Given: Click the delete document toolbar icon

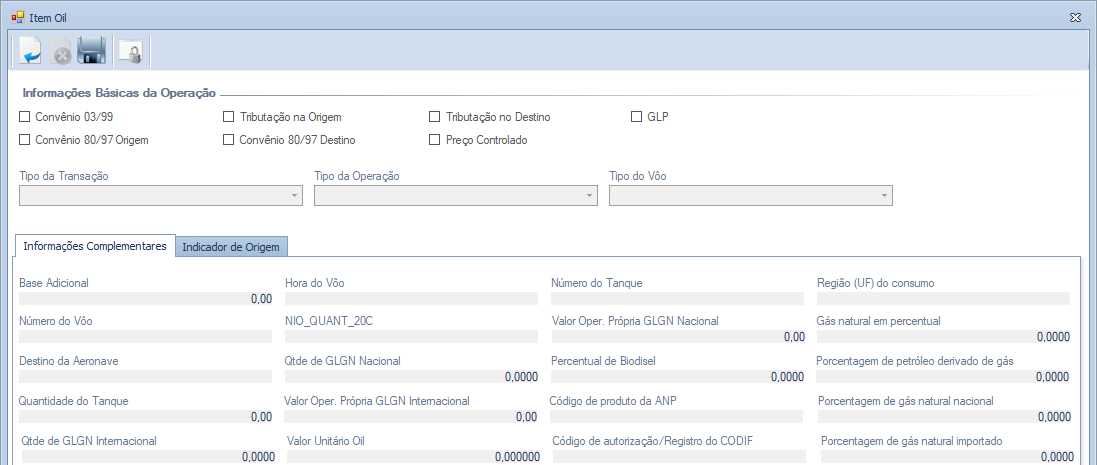Looking at the screenshot, I should (61, 51).
